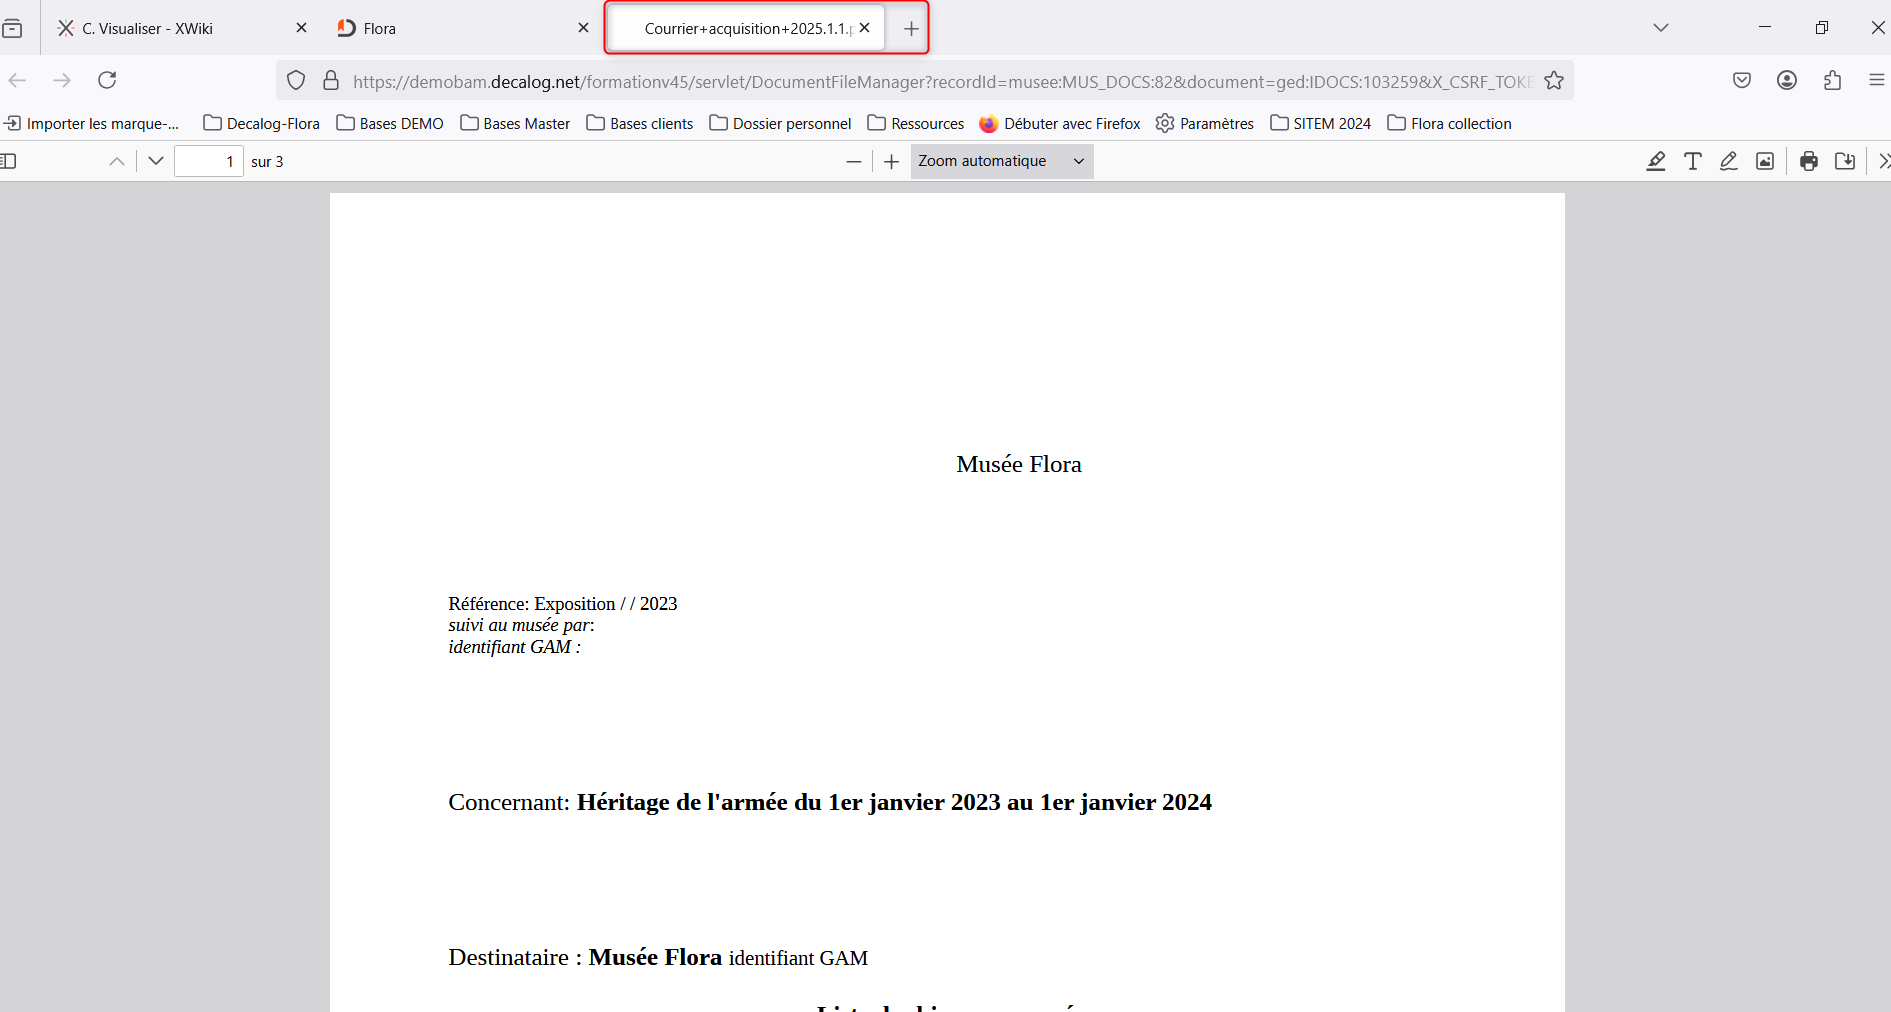The height and width of the screenshot is (1012, 1891).
Task: Zoom in on the PDF document
Action: [x=891, y=161]
